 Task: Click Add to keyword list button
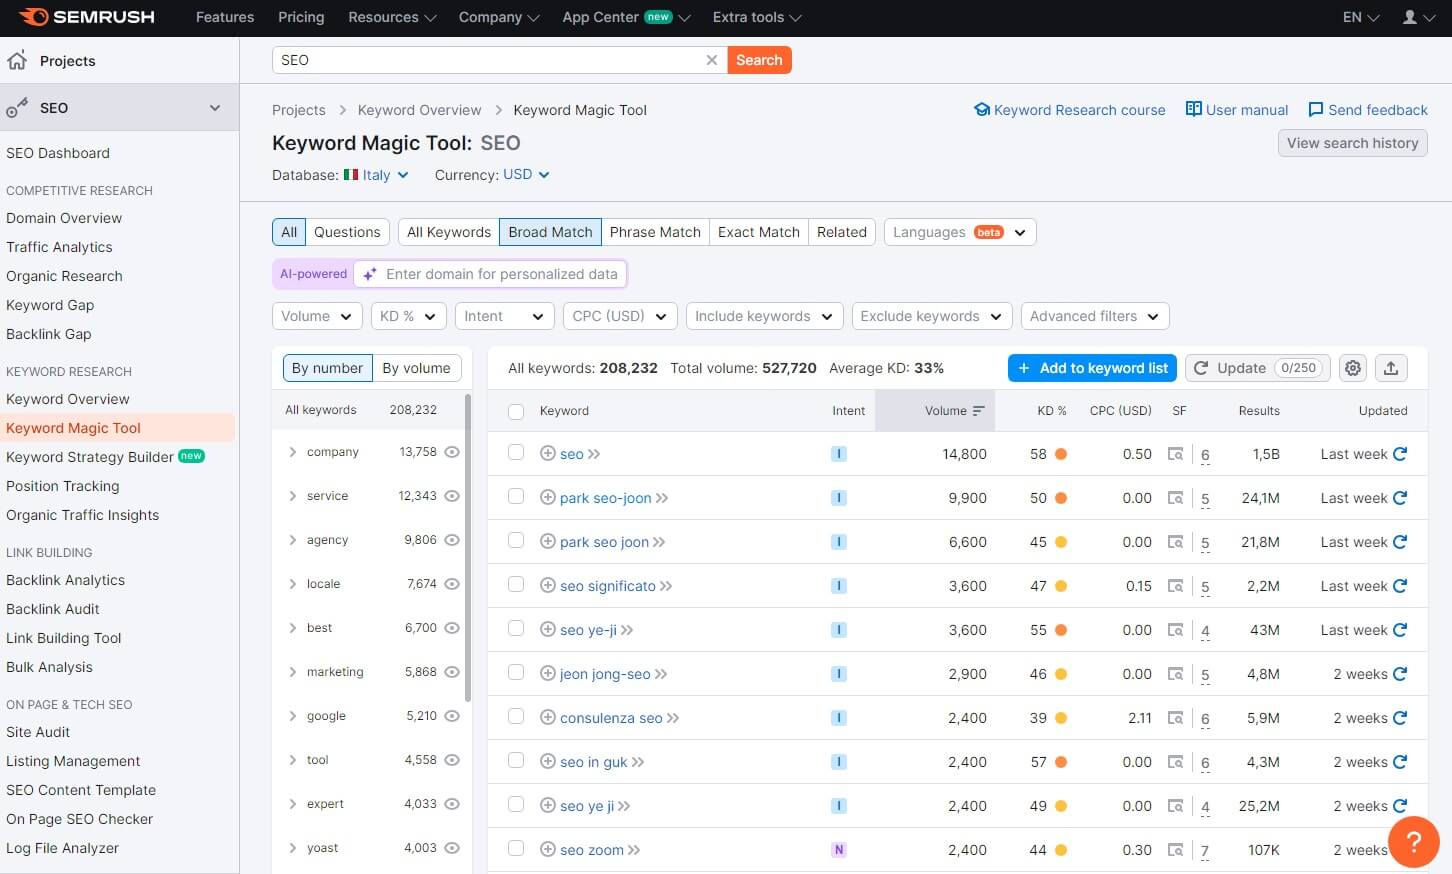(x=1092, y=368)
